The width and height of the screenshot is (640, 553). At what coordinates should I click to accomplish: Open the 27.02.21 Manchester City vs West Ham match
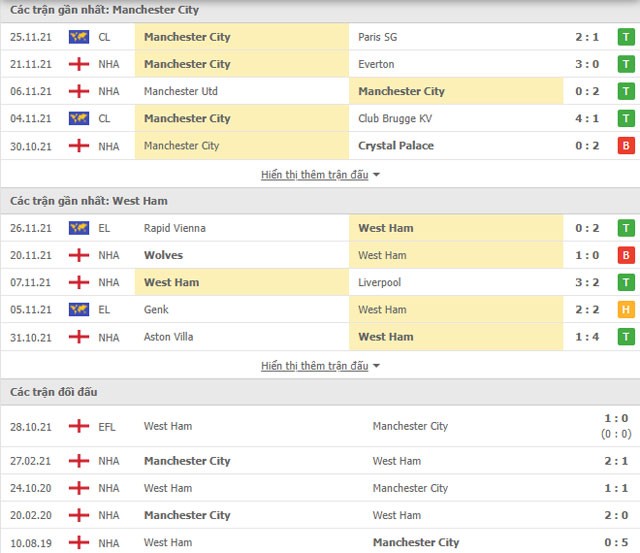pos(320,461)
